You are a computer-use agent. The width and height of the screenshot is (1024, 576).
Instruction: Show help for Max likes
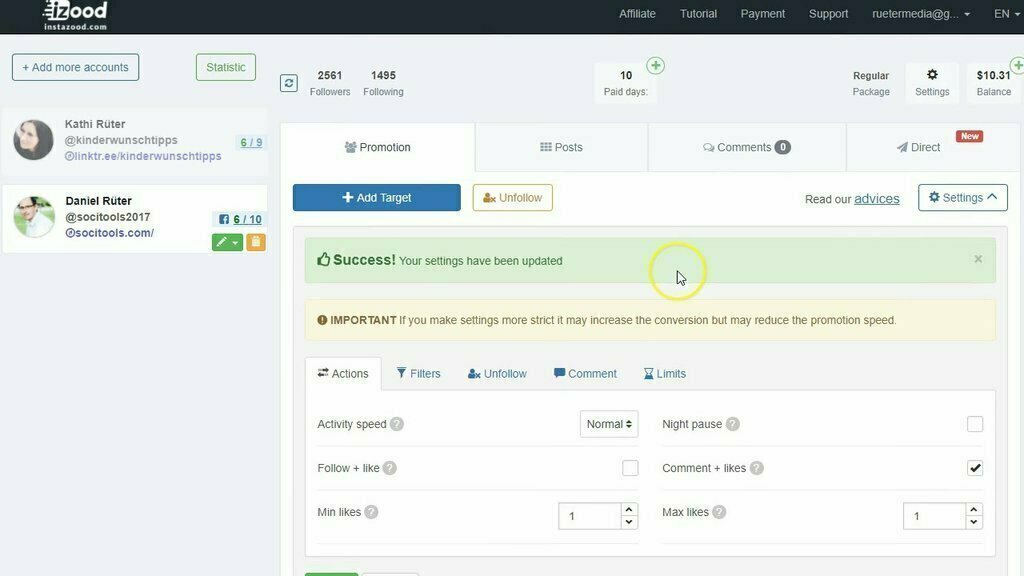(719, 512)
